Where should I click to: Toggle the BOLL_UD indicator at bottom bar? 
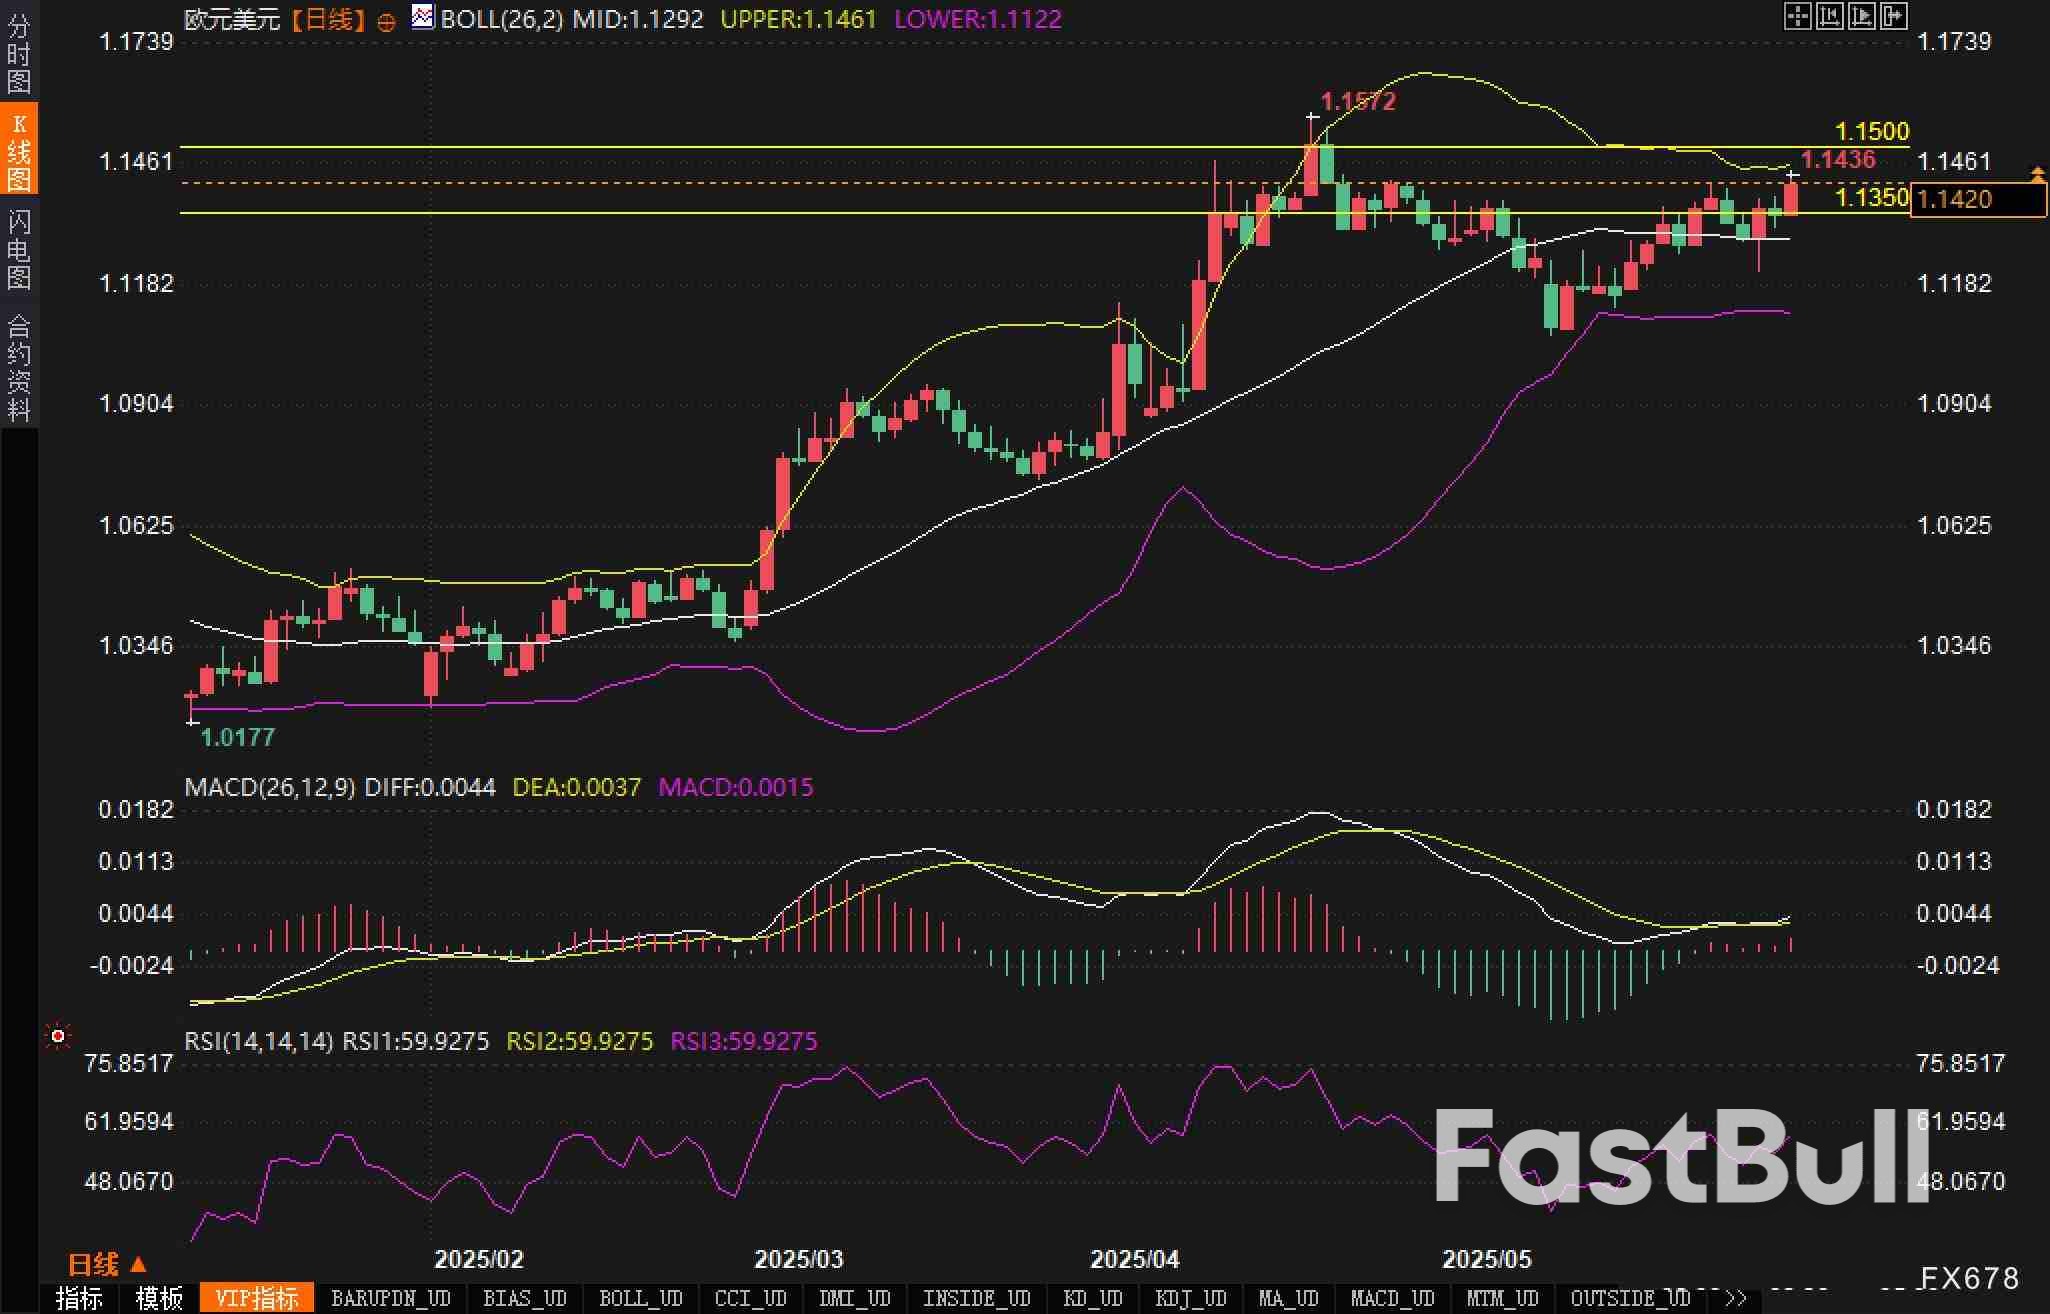[640, 1298]
